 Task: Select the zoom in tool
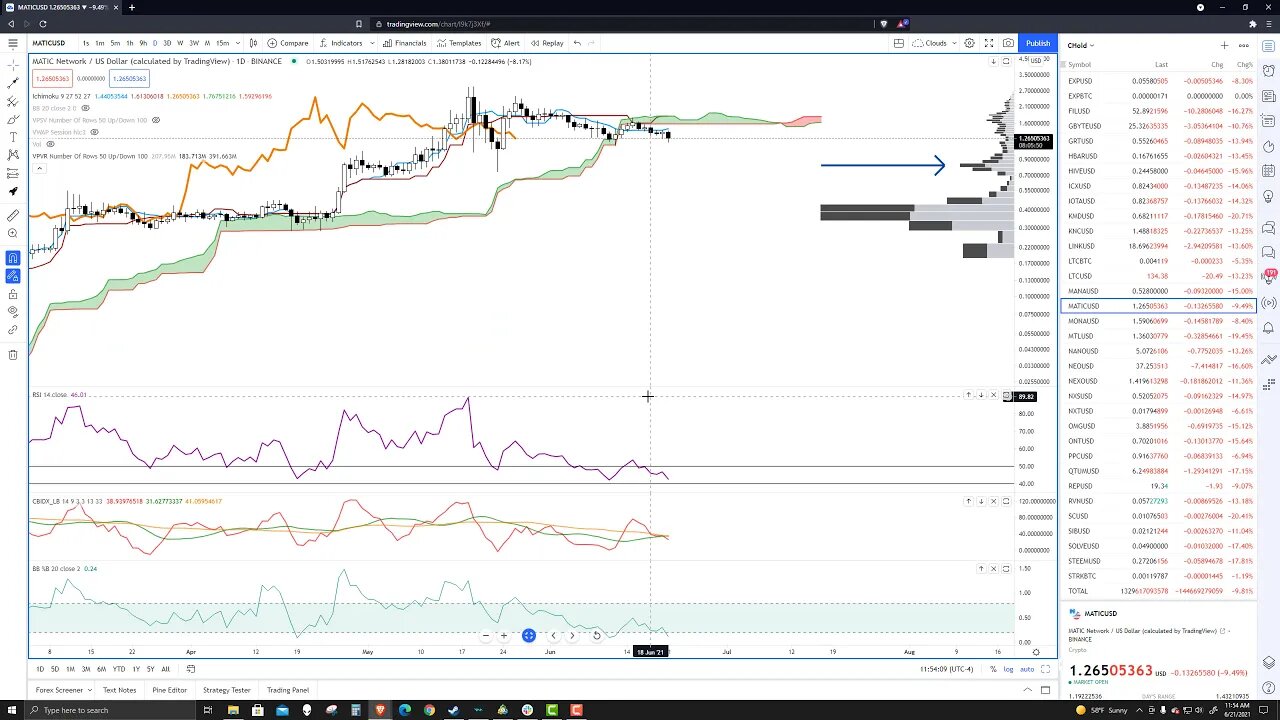12,233
